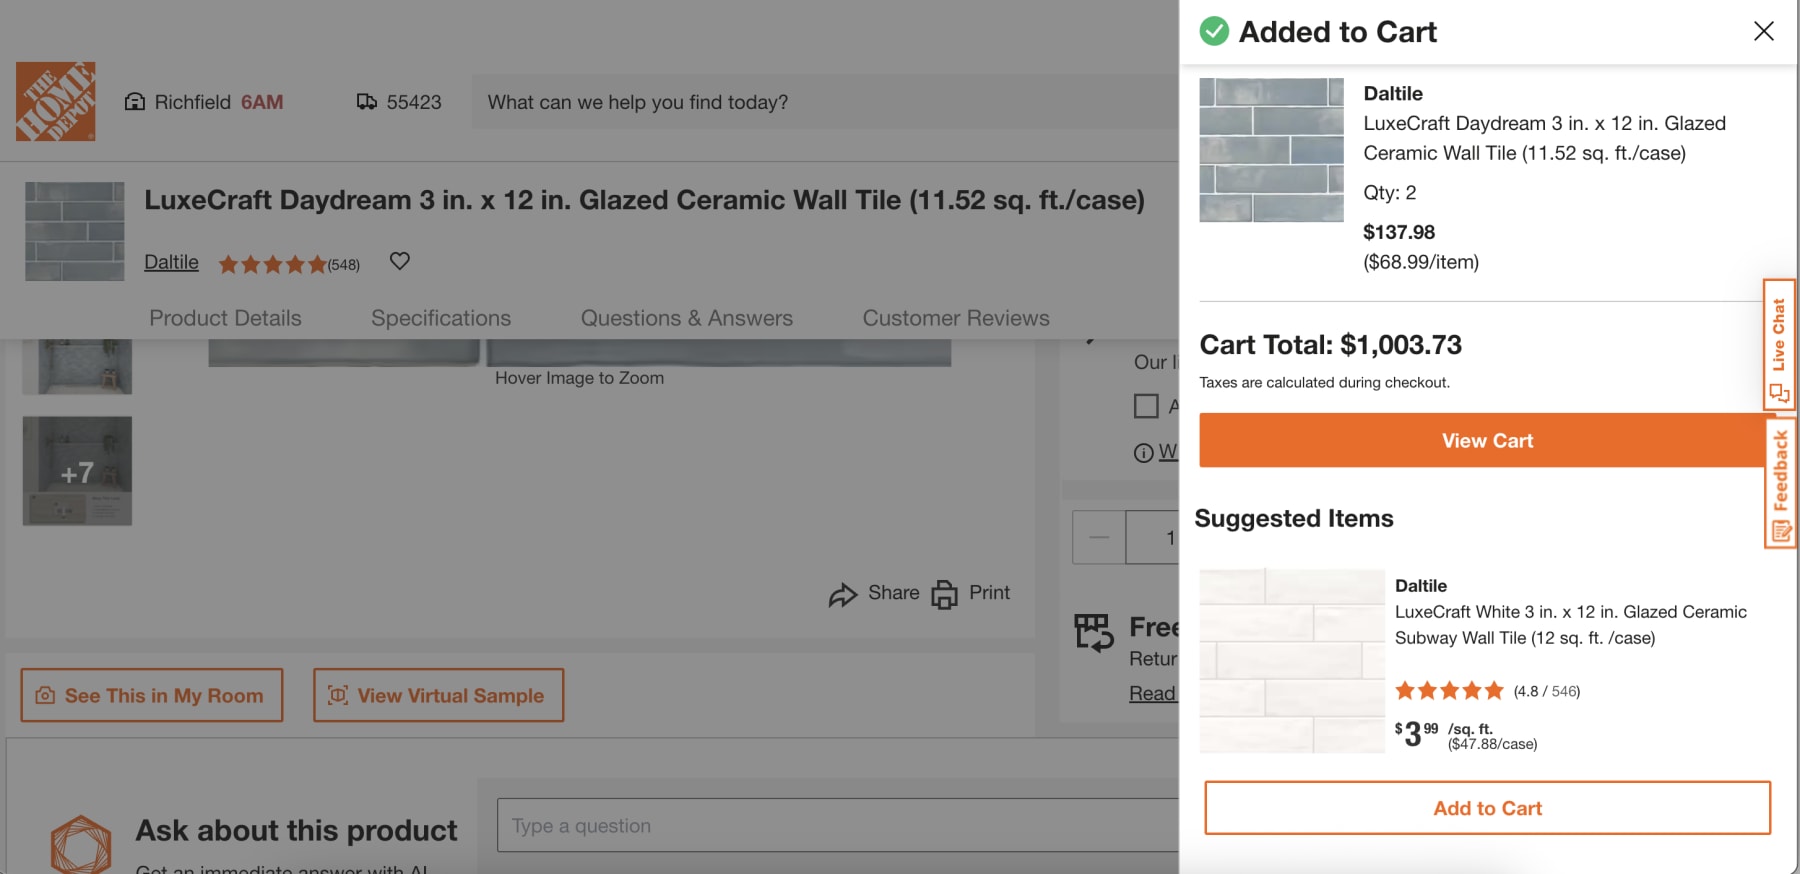1800x874 pixels.
Task: Expand the +7 thumbnail to see more images
Action: (77, 470)
